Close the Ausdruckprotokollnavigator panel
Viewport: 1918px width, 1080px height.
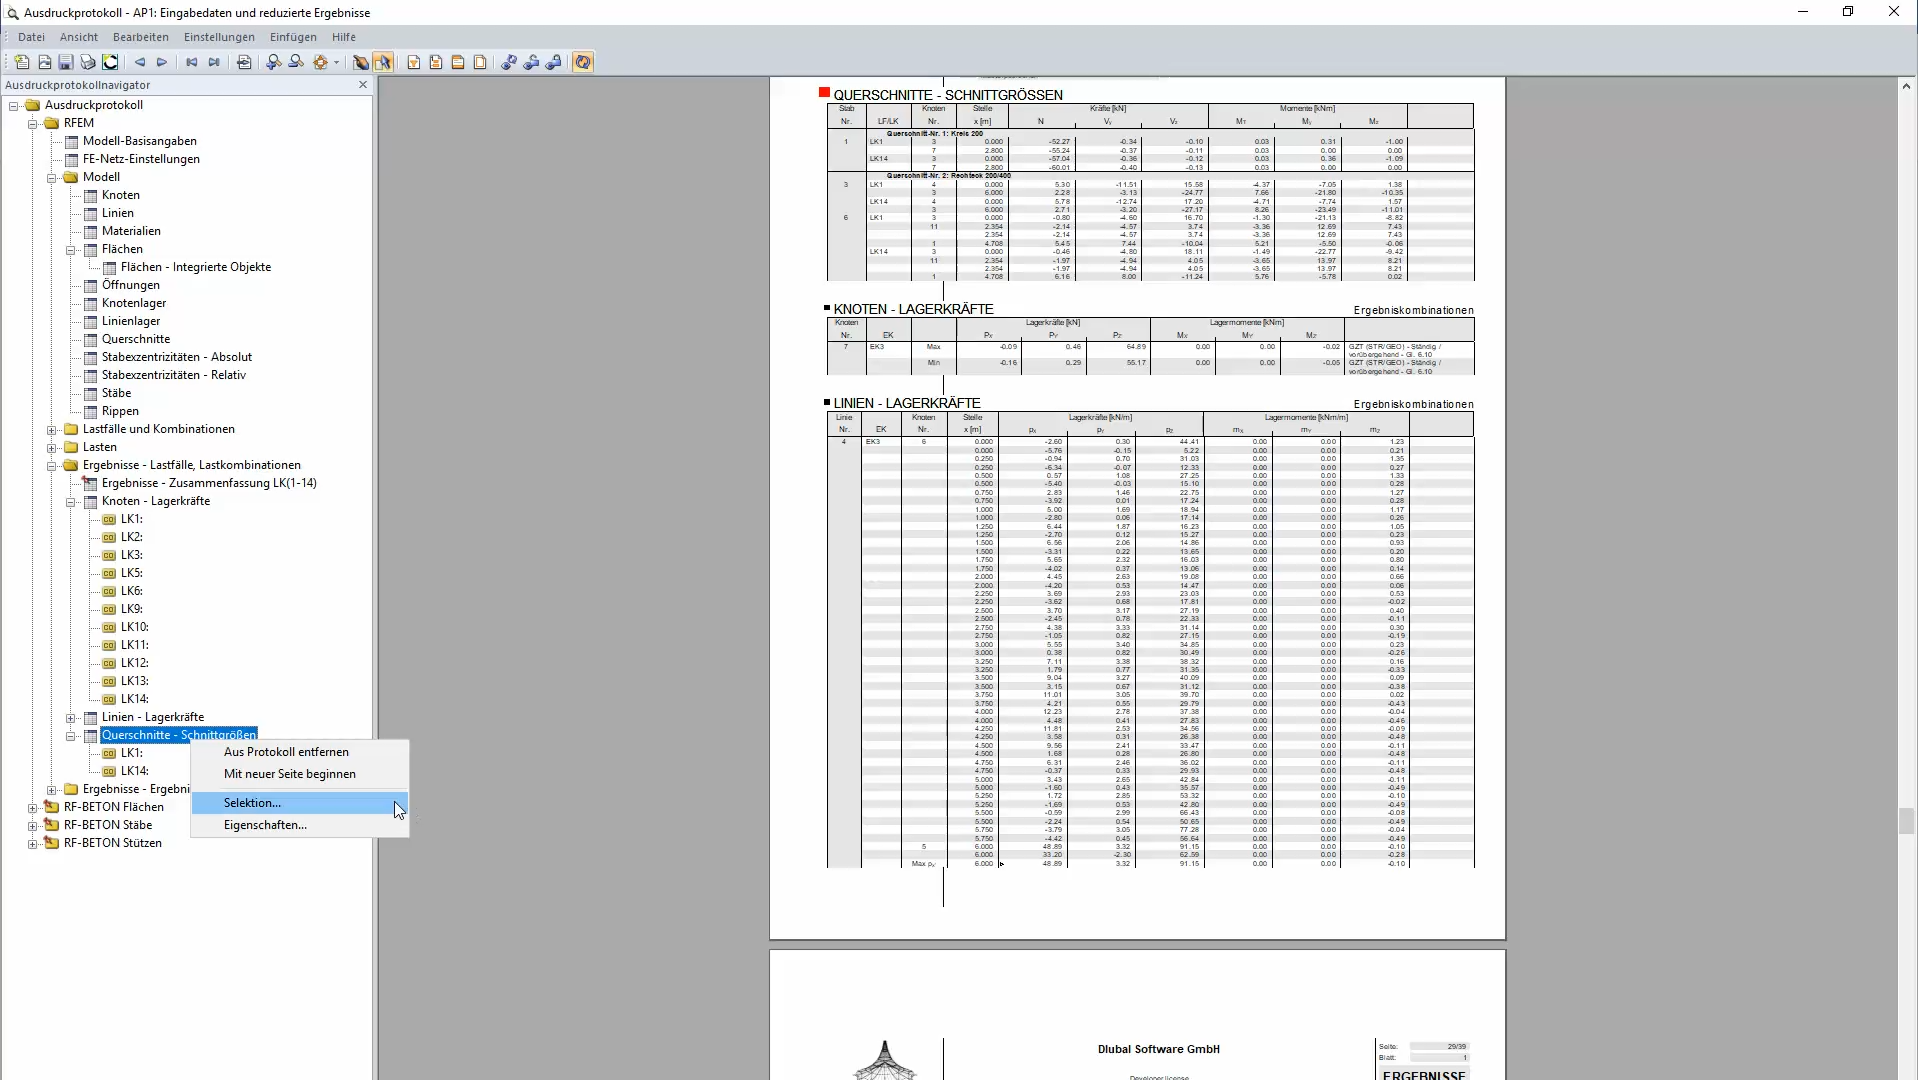tap(362, 85)
